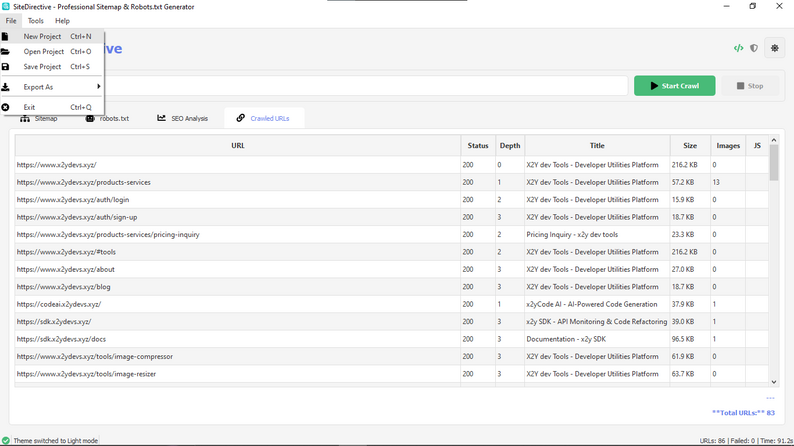Sort table by Size column header
794x446 pixels.
[690, 145]
